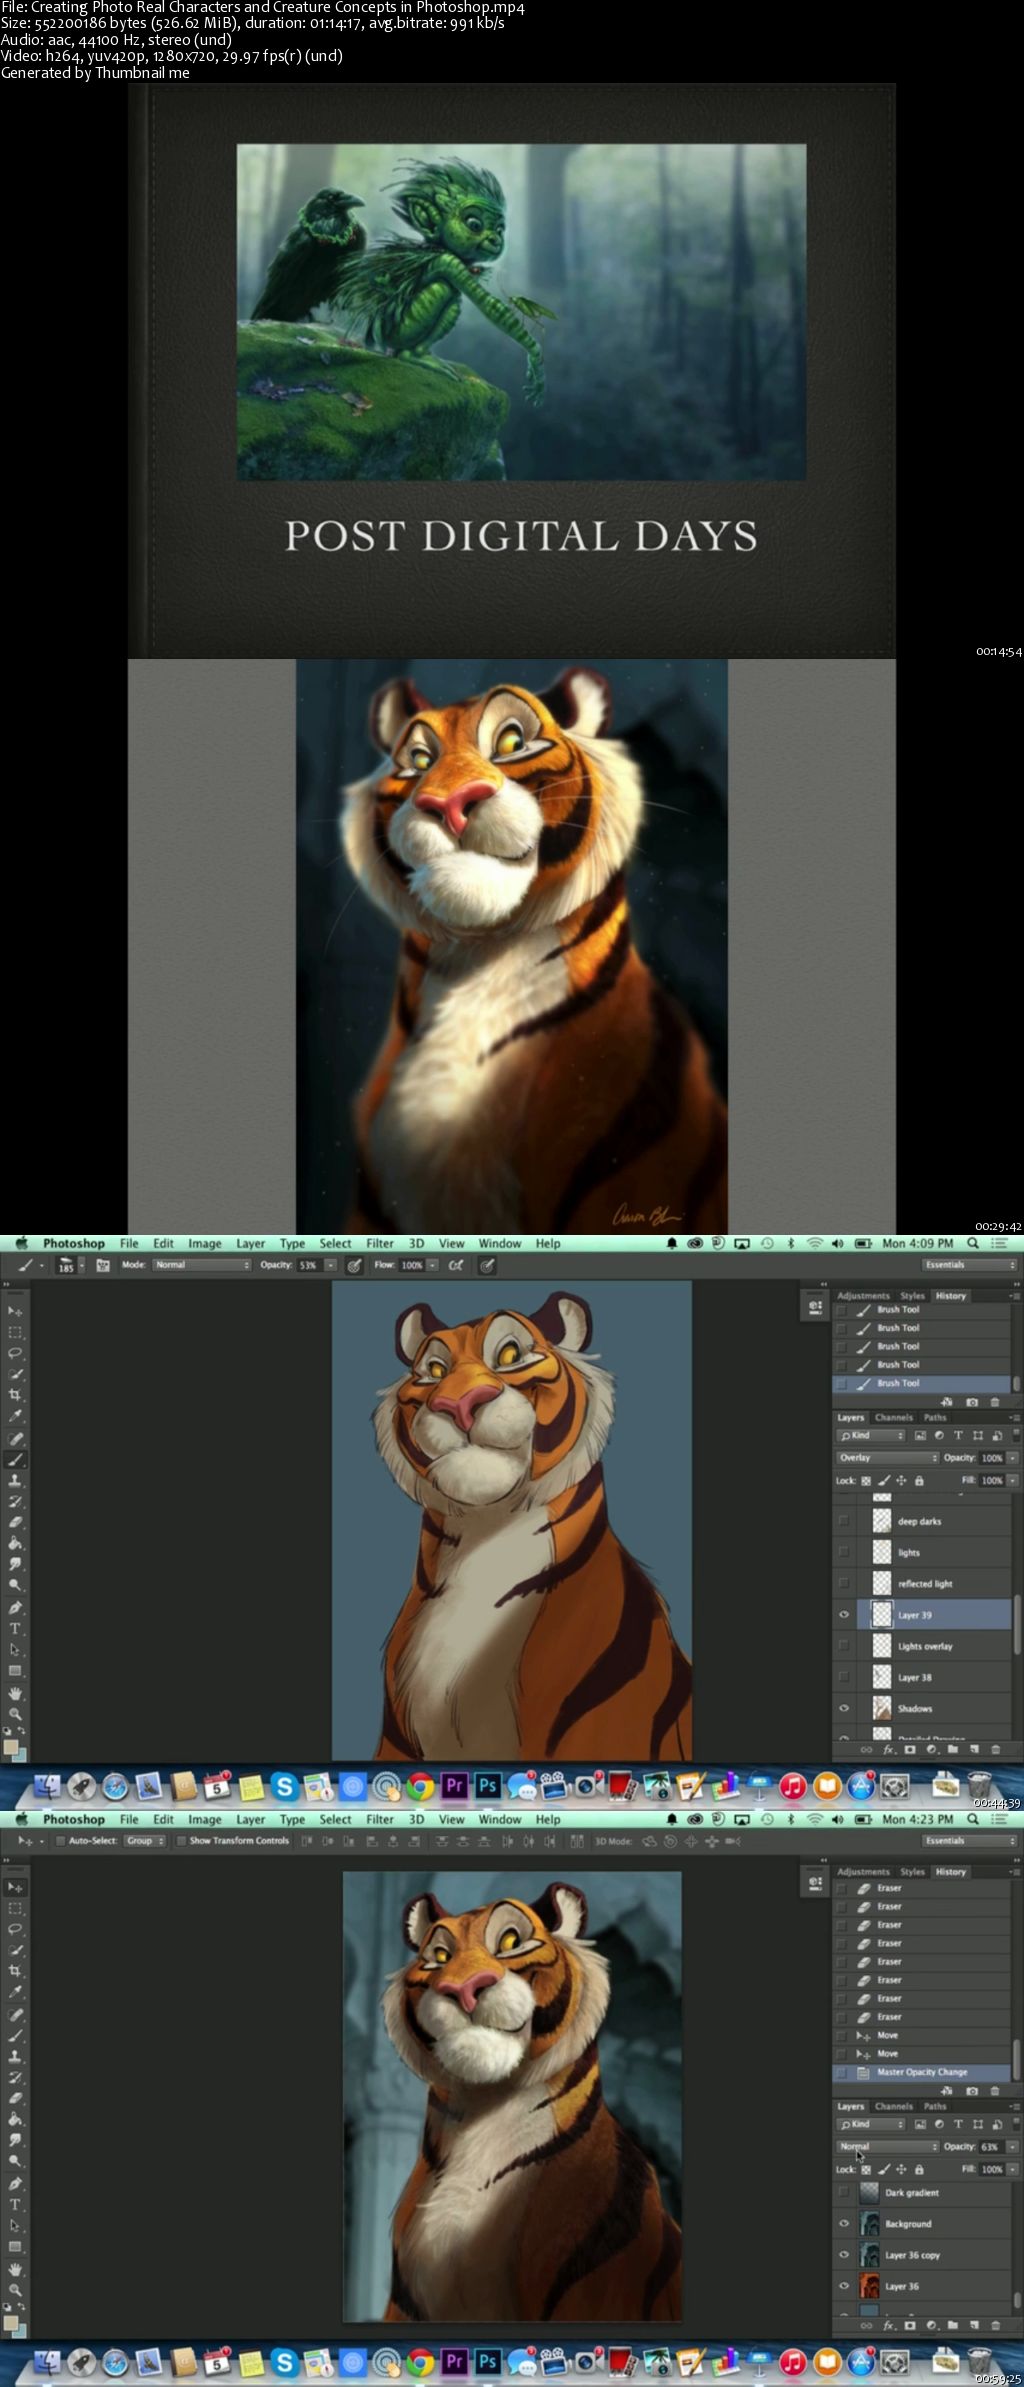
Task: Open Normal blend mode dropdown in 4:23 PM Layers panel
Action: click(x=887, y=2146)
